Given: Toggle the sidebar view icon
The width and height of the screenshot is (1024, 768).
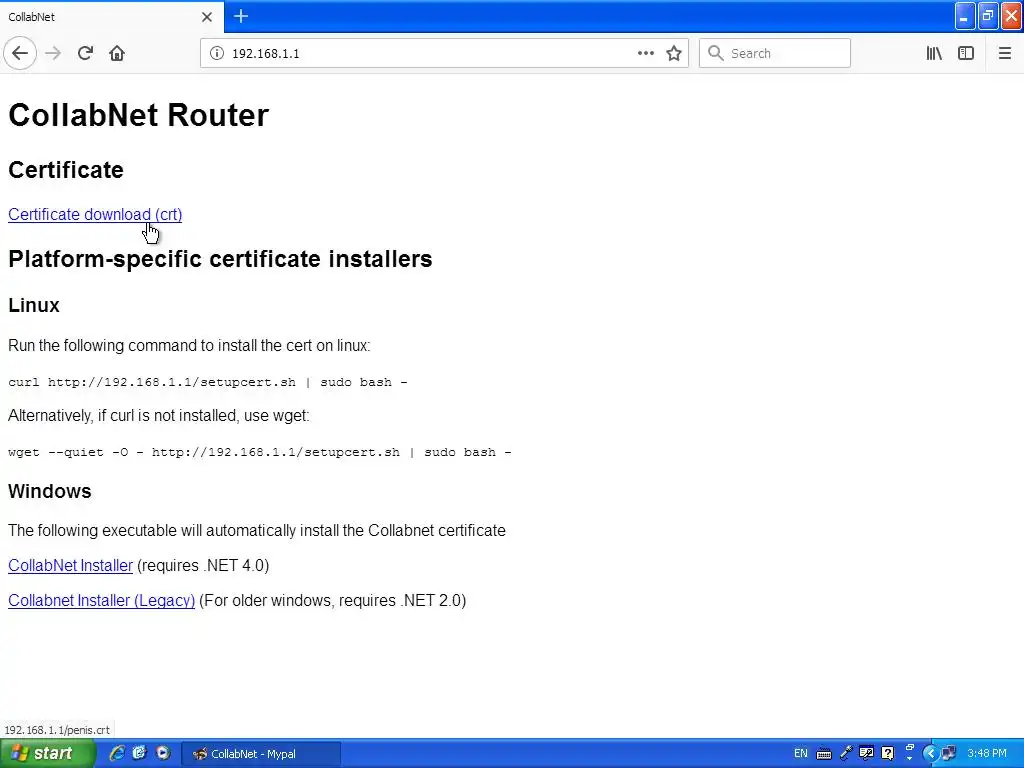Looking at the screenshot, I should [966, 54].
